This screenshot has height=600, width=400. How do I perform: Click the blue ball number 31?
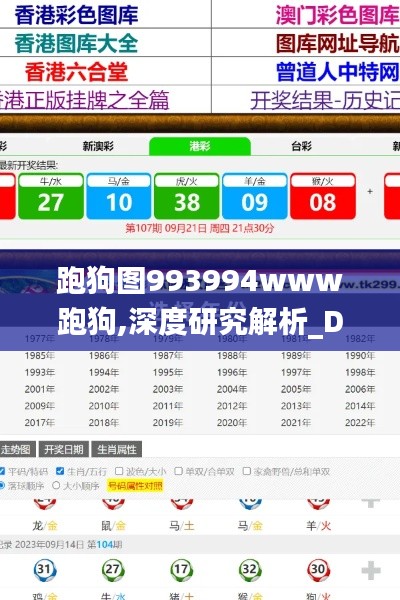(x=45, y=570)
